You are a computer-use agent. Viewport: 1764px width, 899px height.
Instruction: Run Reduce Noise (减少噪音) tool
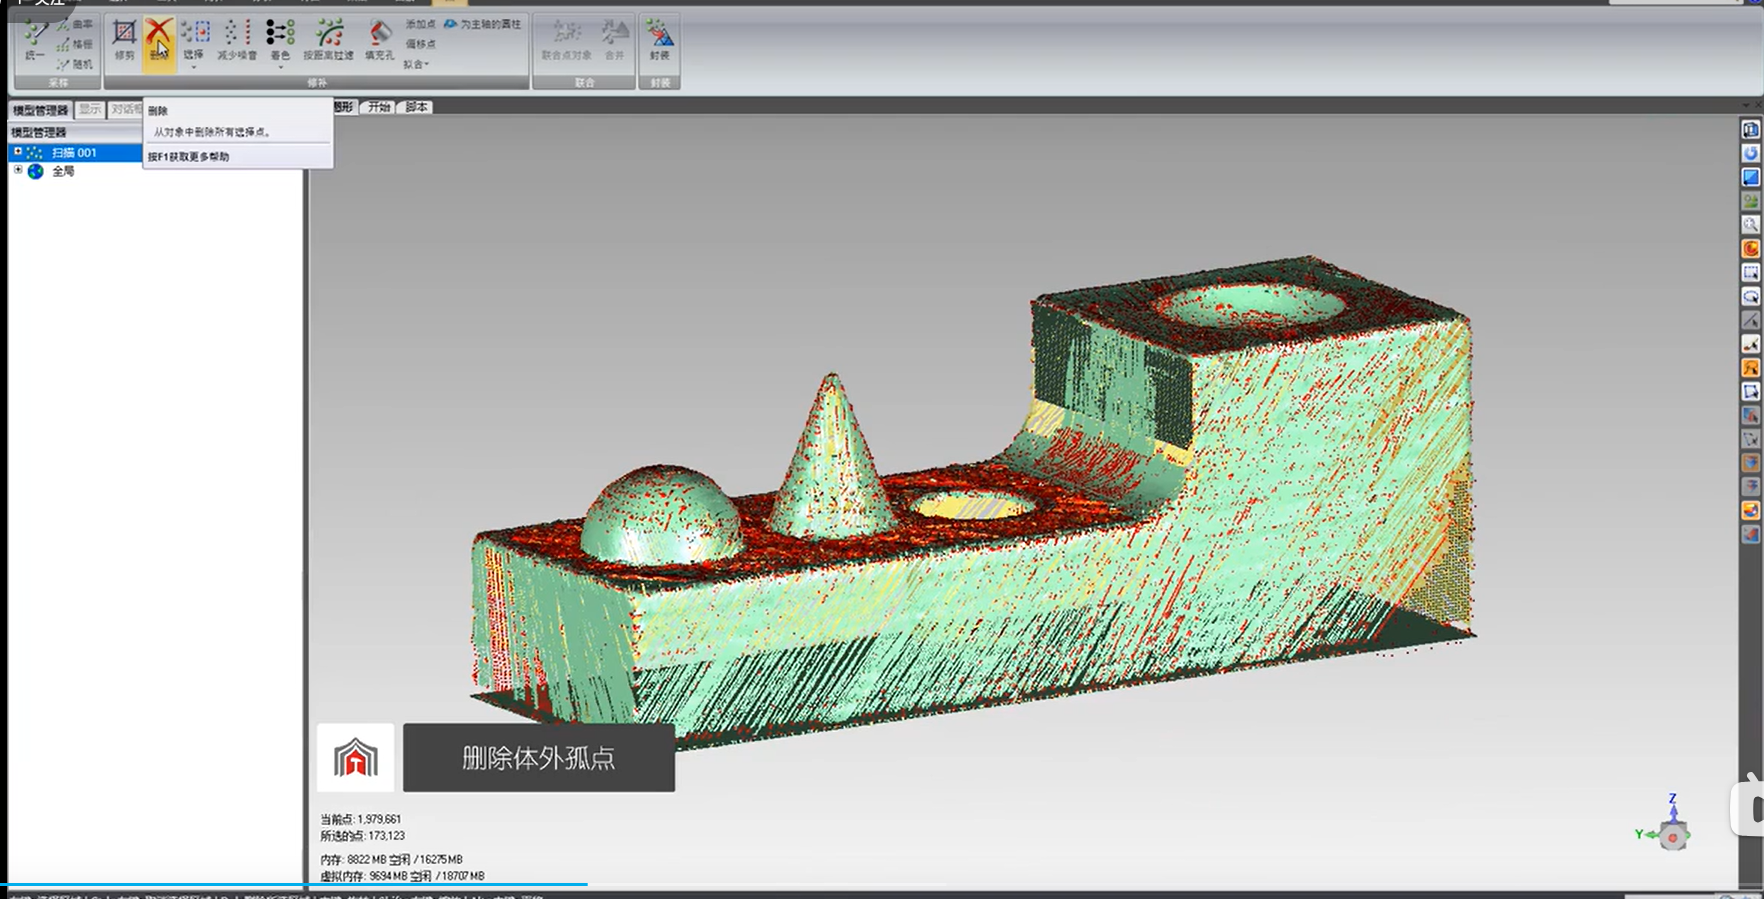pyautogui.click(x=237, y=41)
